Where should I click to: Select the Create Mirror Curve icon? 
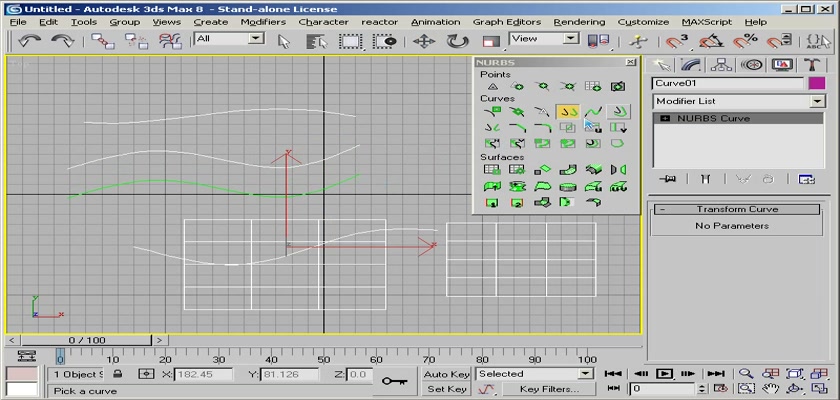(492, 127)
